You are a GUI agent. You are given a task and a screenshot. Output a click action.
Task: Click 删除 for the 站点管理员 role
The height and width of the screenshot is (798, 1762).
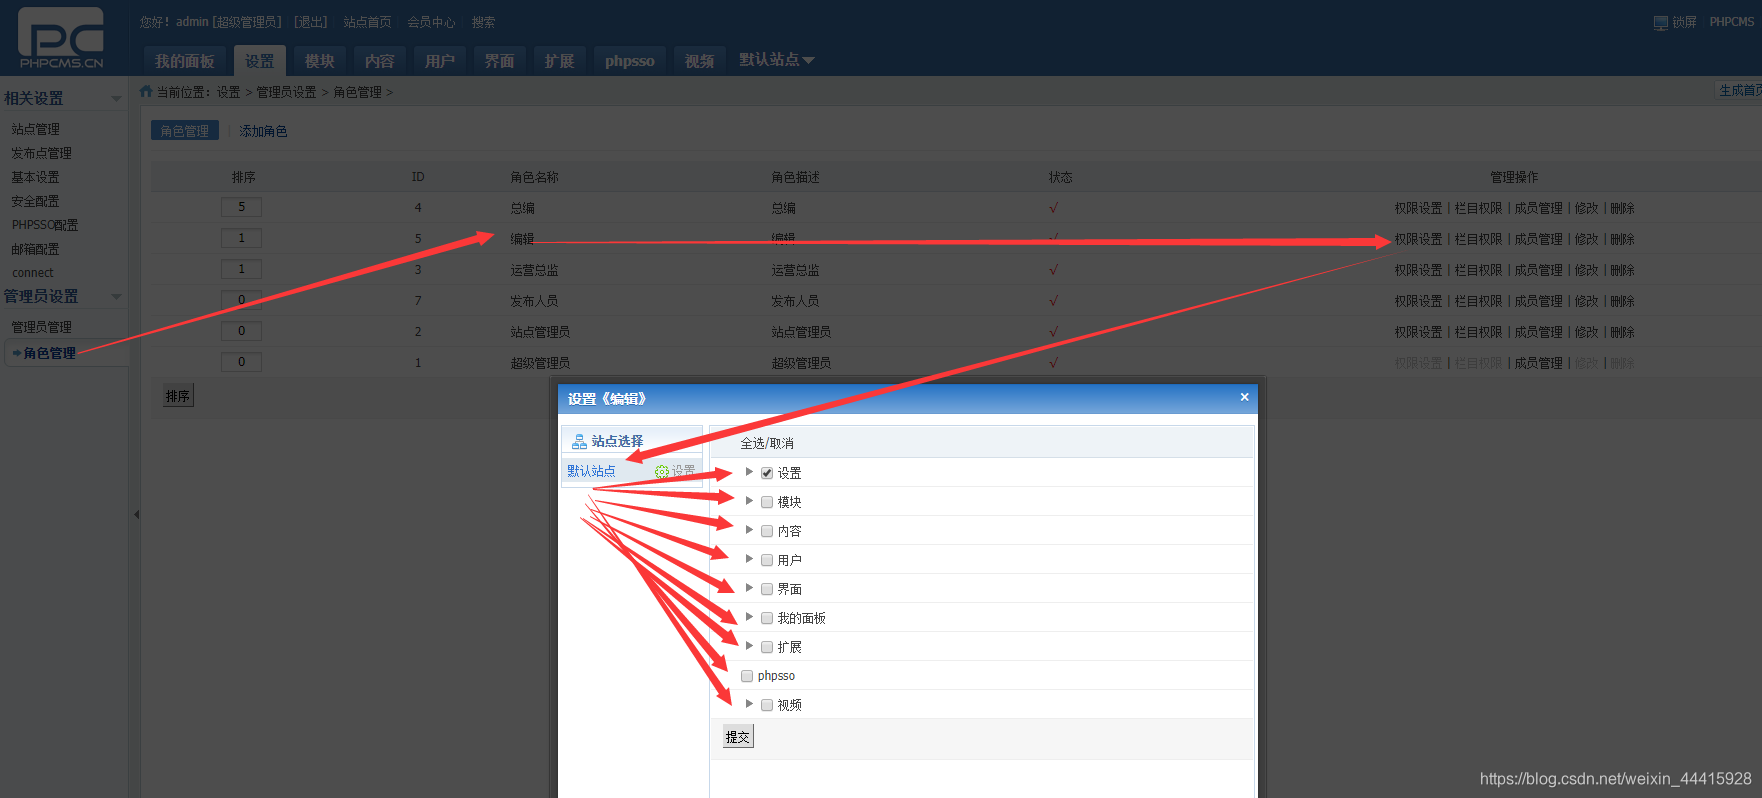coord(1623,332)
